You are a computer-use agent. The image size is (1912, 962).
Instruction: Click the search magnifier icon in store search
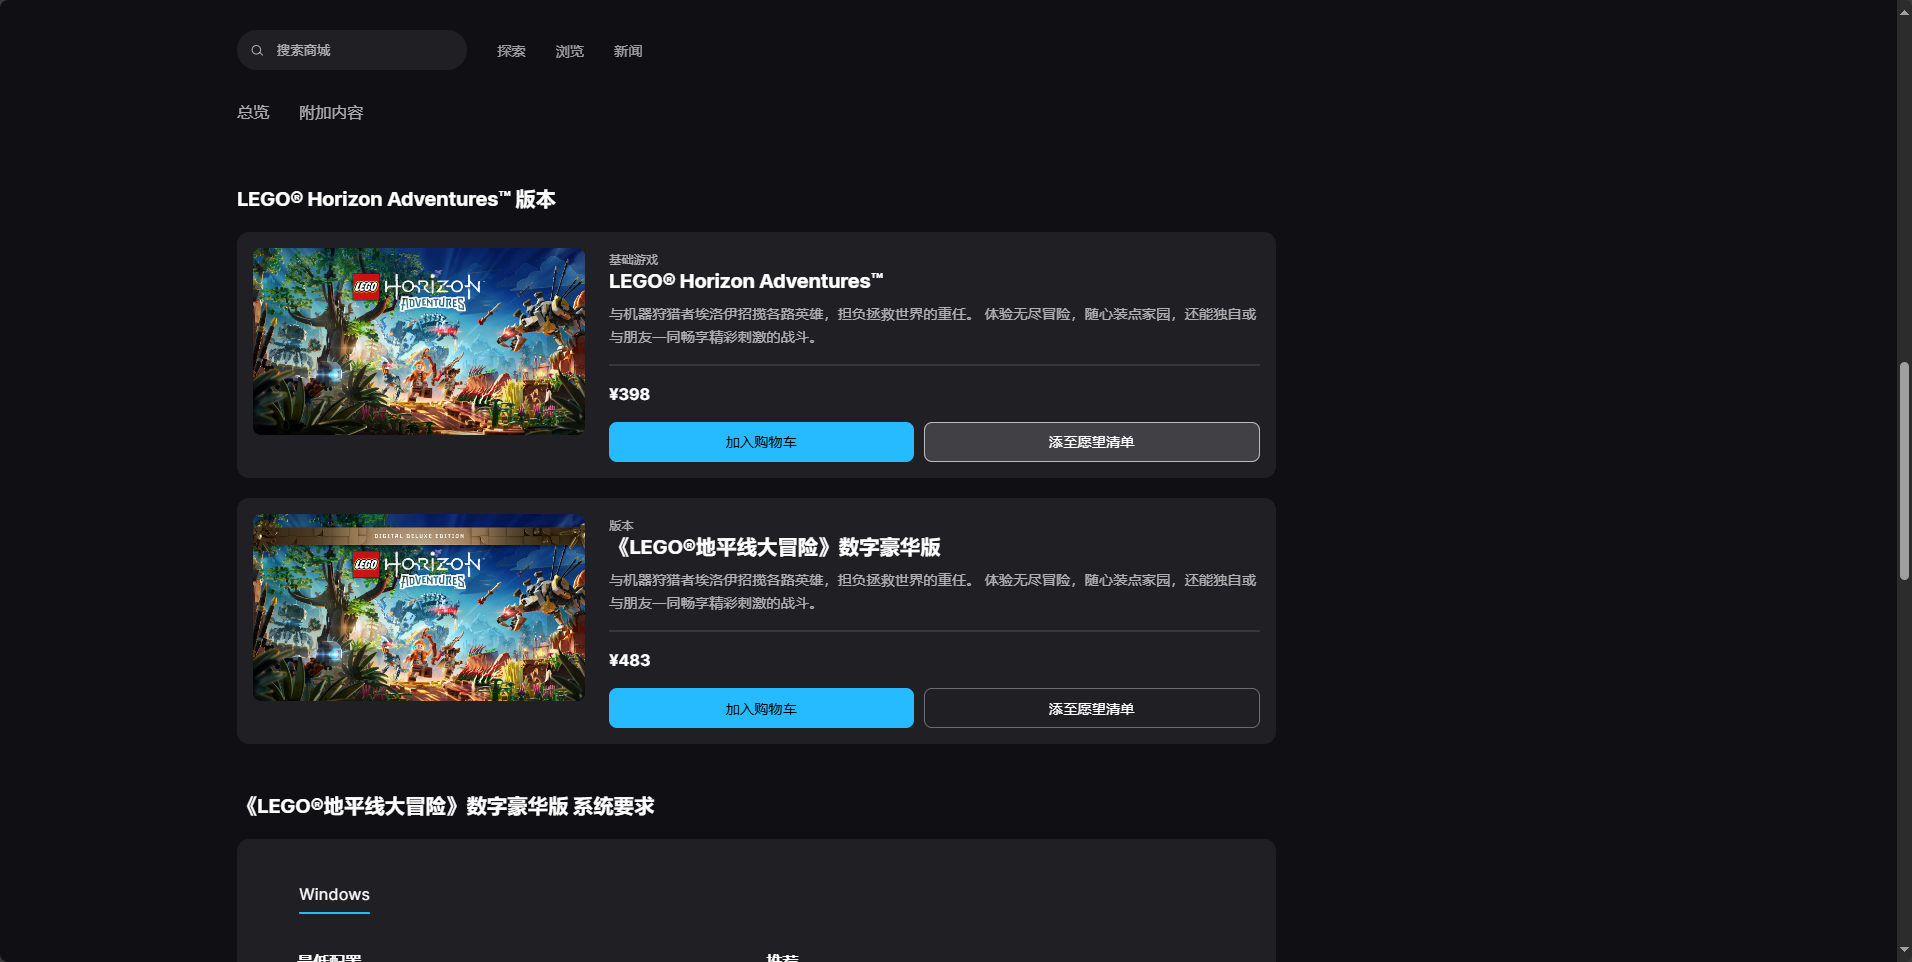pyautogui.click(x=257, y=50)
